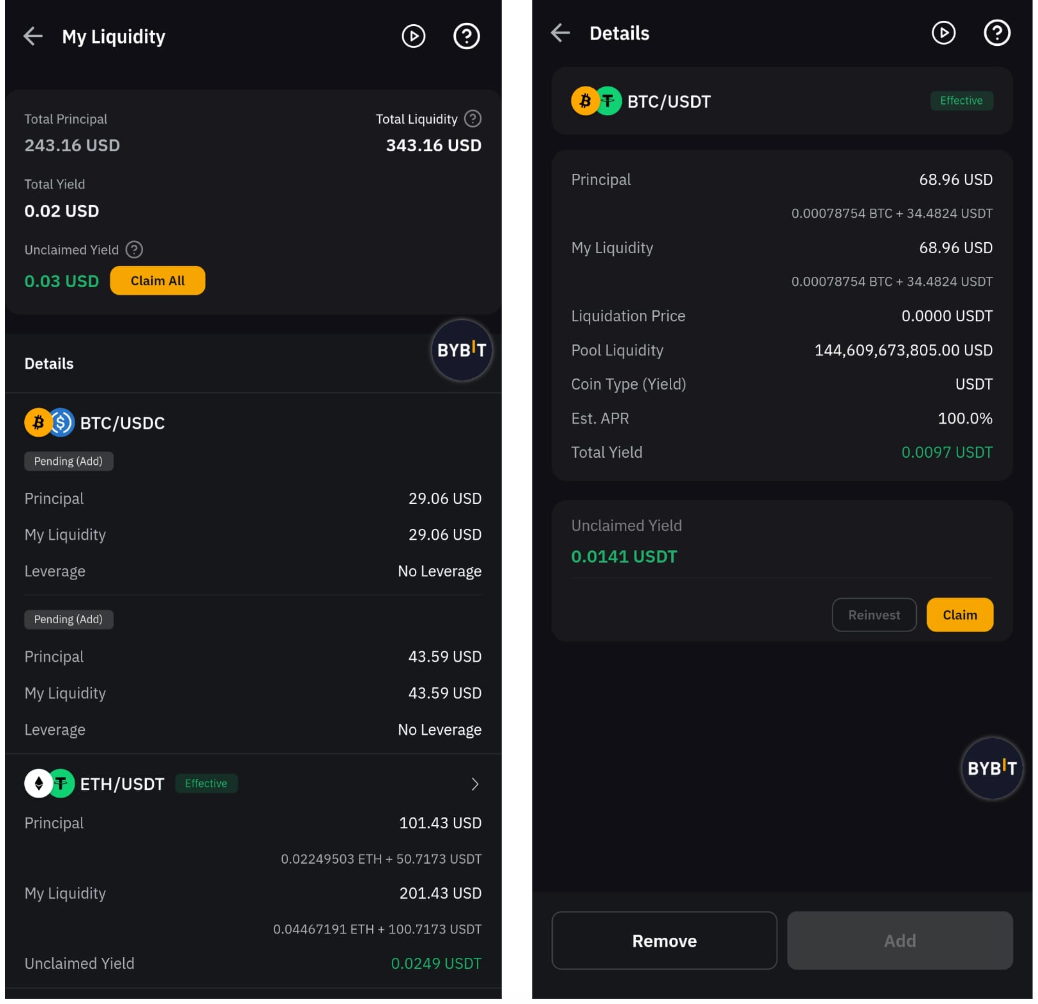Claim All unclaimed yield
1038x1004 pixels.
click(158, 281)
